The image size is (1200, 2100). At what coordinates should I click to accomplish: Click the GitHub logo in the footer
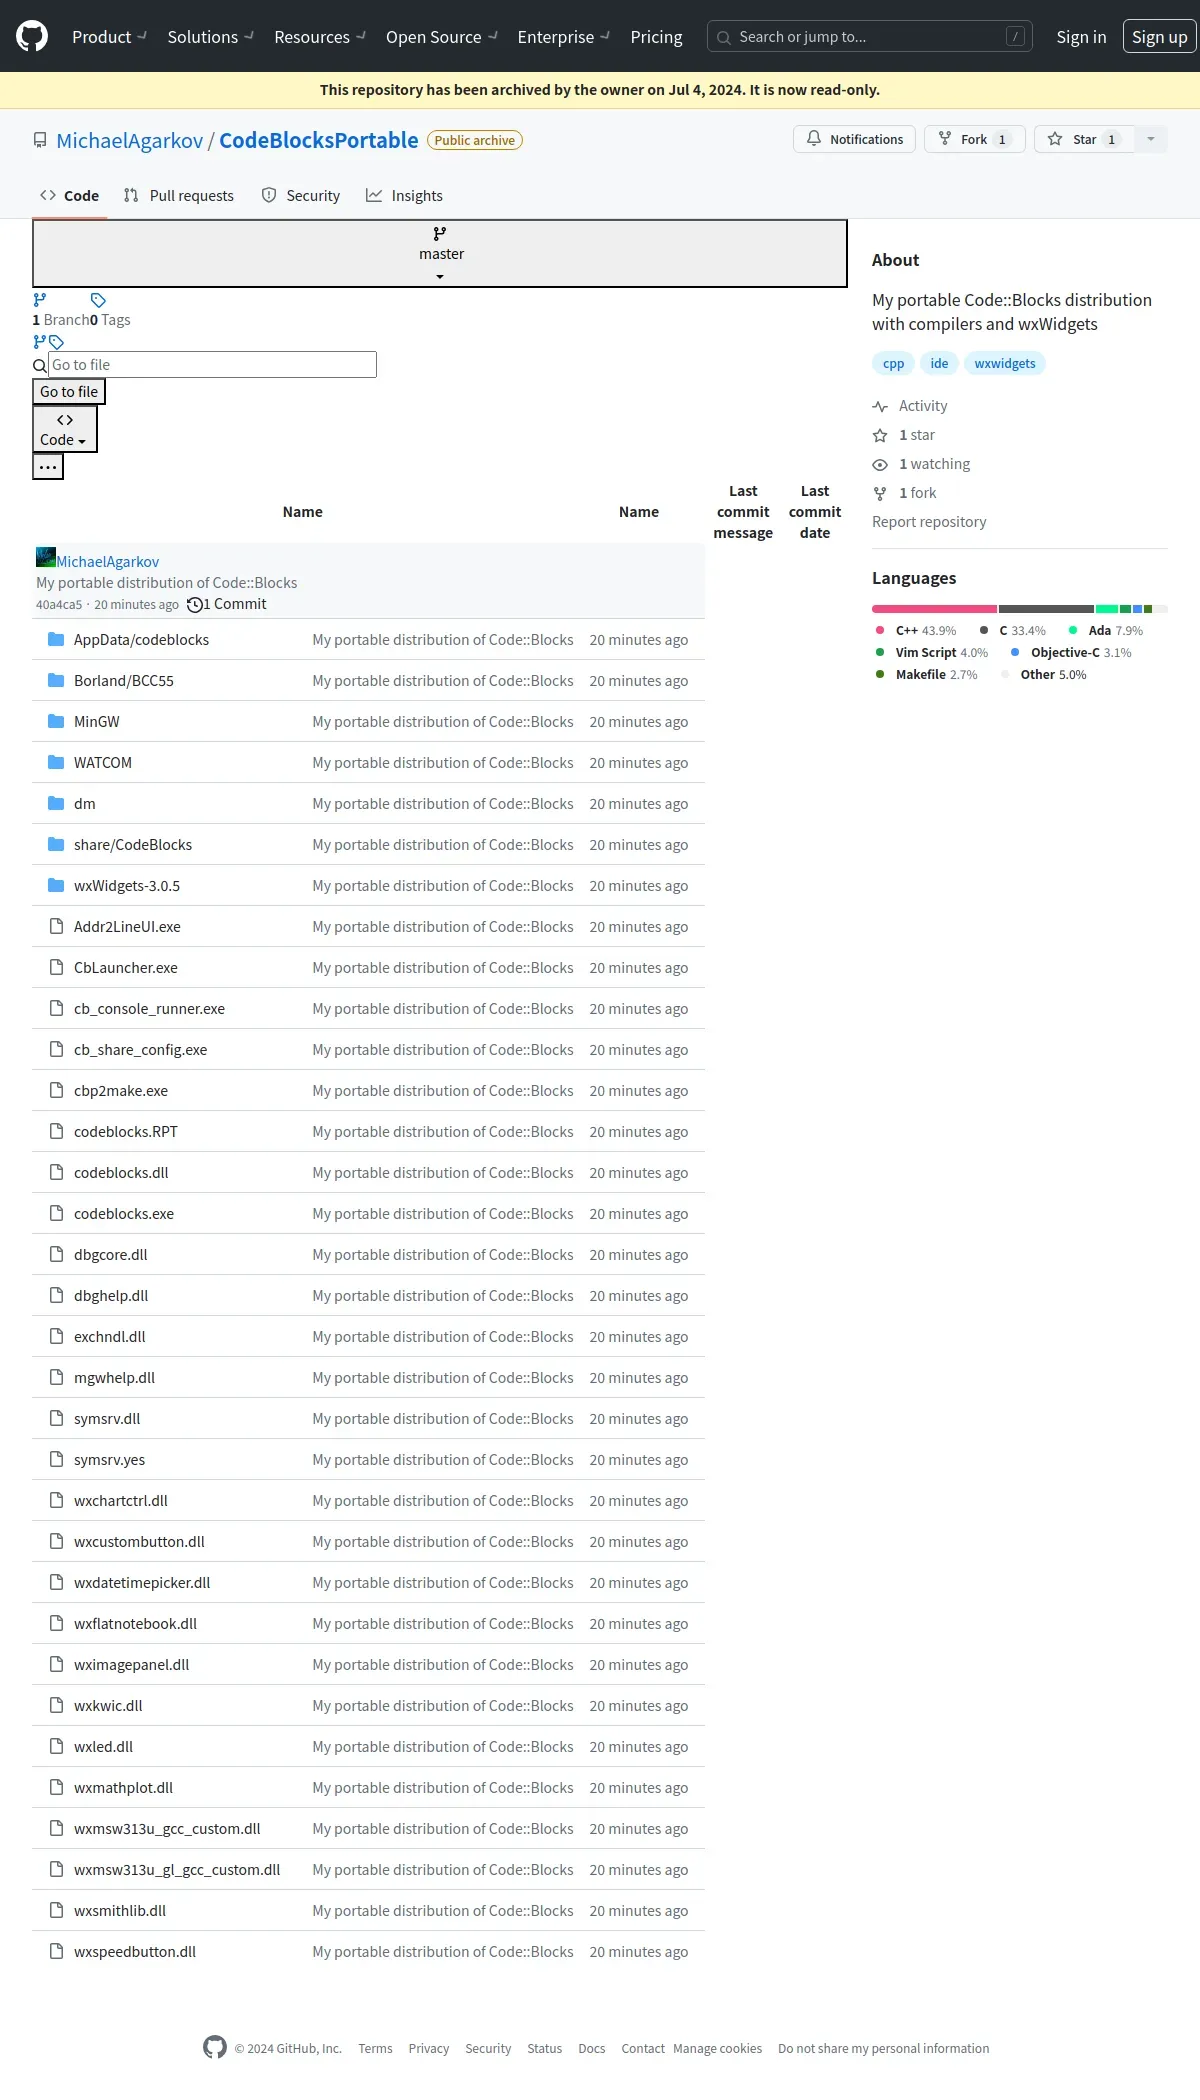click(214, 2047)
